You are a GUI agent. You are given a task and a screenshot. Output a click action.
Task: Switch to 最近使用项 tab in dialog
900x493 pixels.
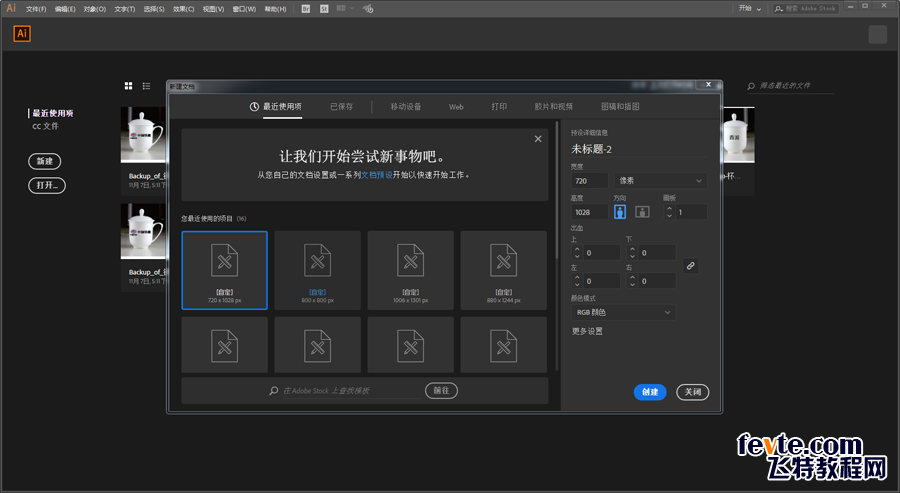(282, 107)
